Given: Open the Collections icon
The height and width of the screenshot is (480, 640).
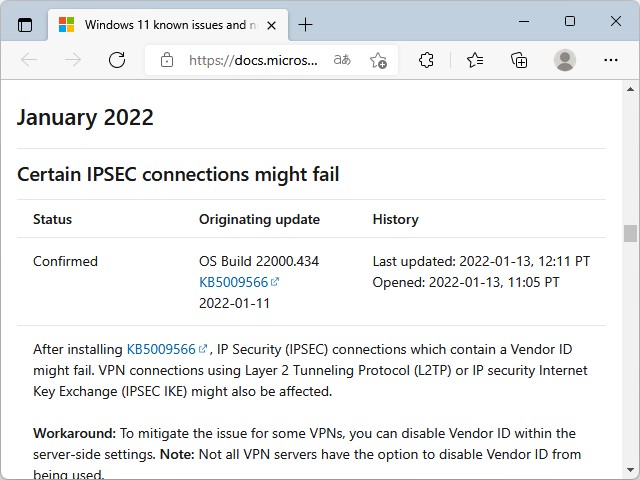Looking at the screenshot, I should (x=519, y=60).
